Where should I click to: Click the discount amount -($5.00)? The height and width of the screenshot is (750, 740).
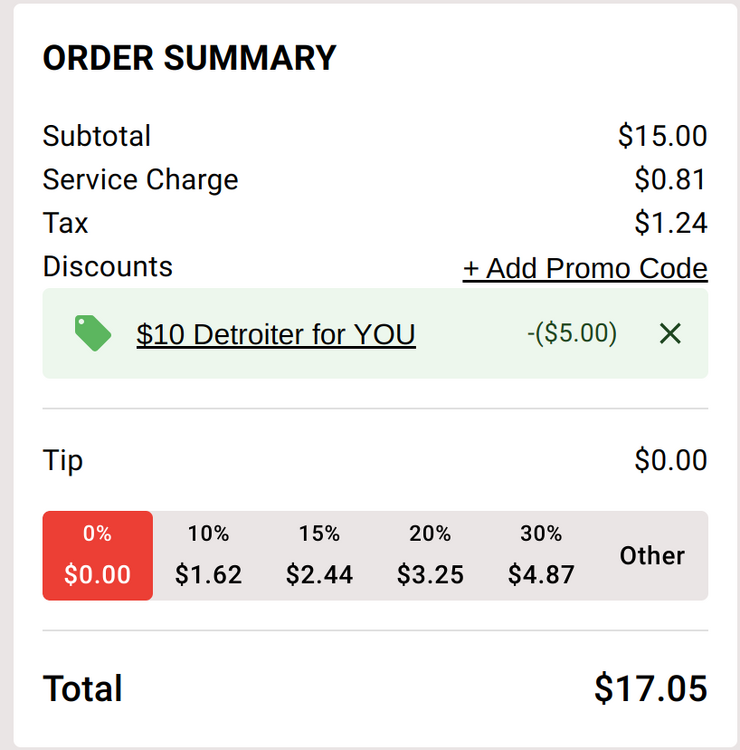pyautogui.click(x=572, y=333)
